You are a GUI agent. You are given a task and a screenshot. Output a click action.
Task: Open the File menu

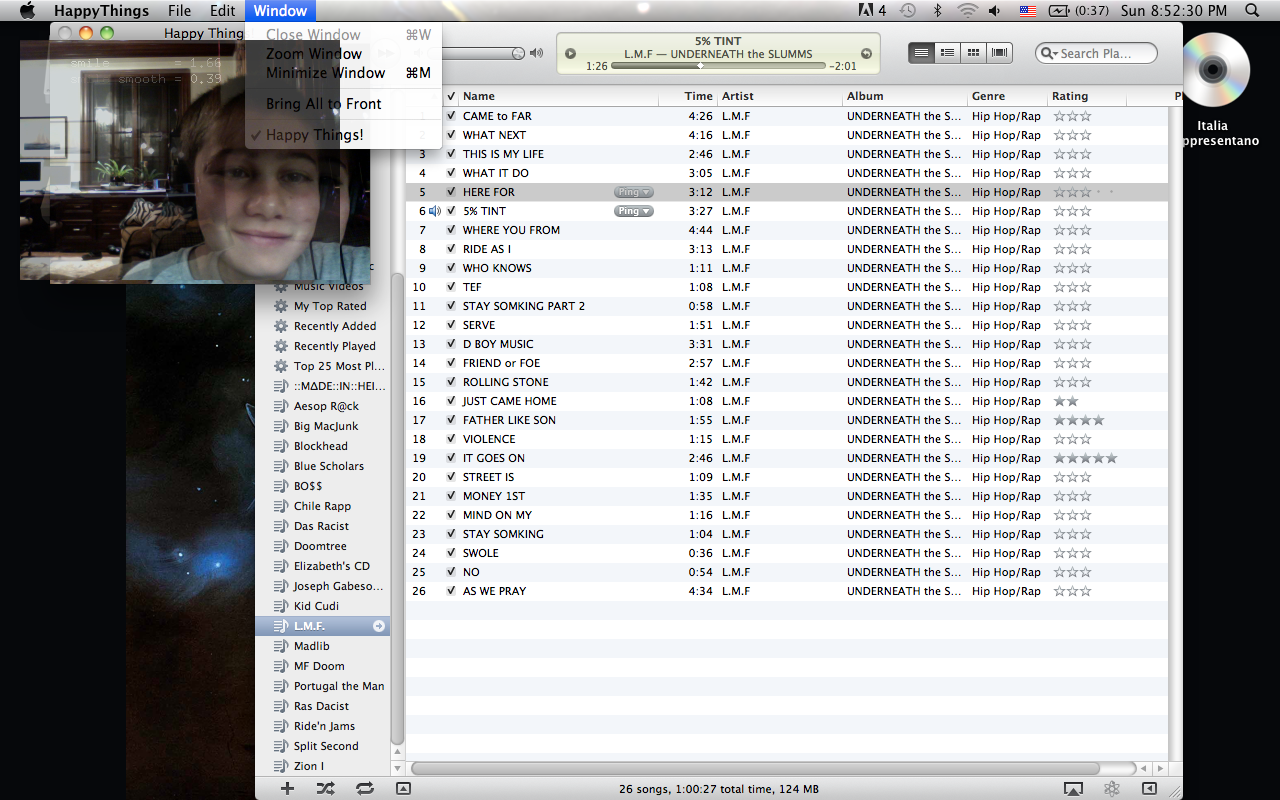[x=179, y=11]
